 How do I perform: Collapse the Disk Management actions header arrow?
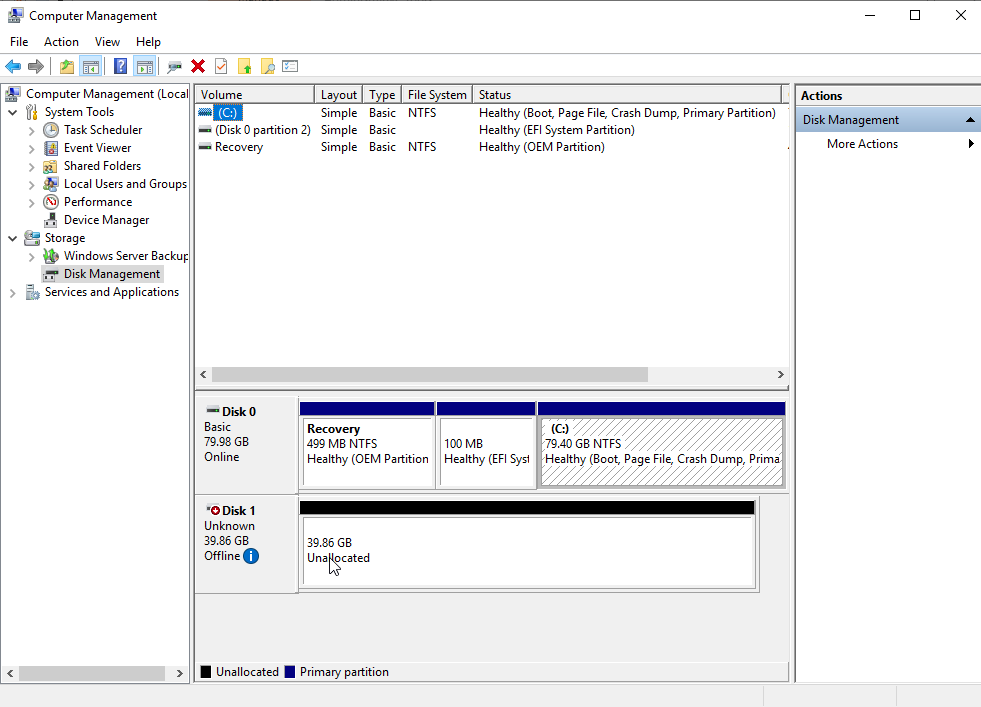coord(970,120)
